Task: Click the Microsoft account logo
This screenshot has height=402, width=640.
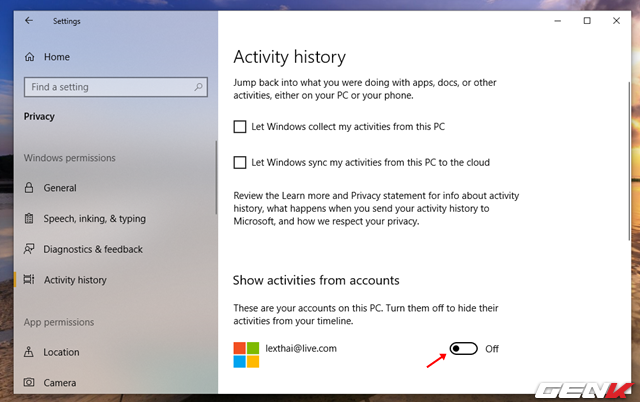Action: [x=246, y=353]
